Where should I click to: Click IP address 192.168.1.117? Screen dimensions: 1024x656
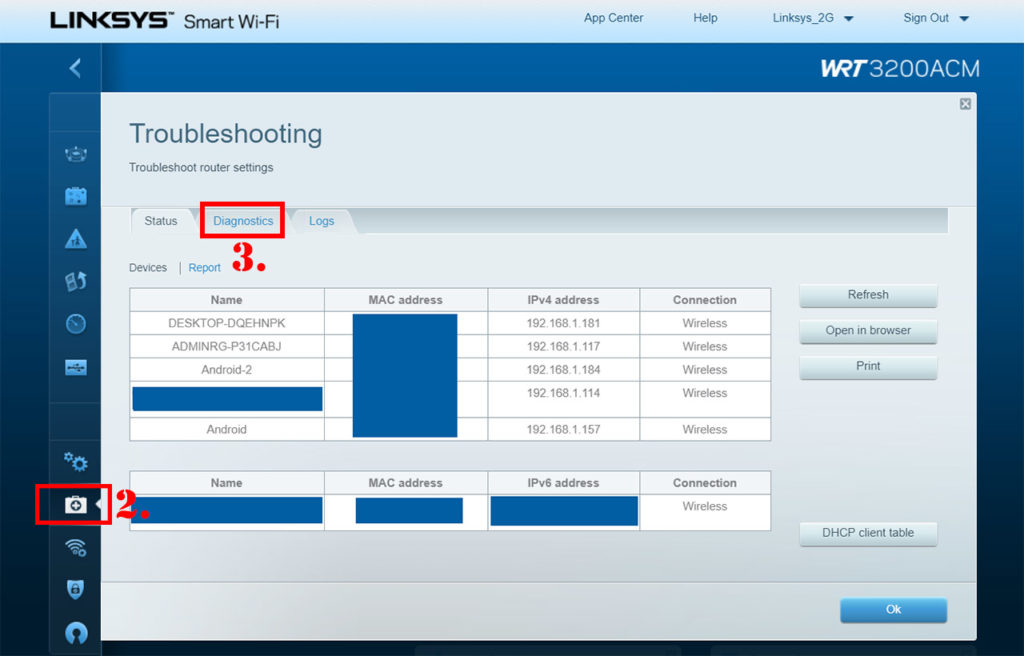(x=563, y=346)
